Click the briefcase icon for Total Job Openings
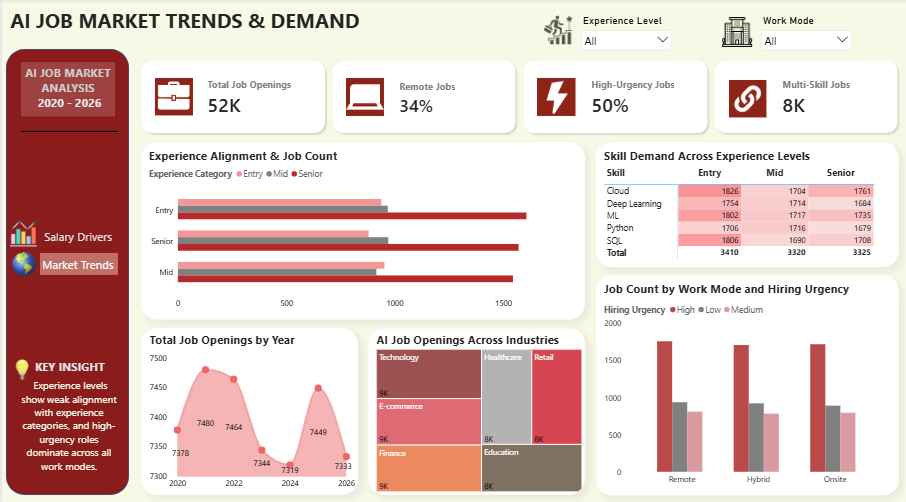This screenshot has width=906, height=502. point(173,97)
